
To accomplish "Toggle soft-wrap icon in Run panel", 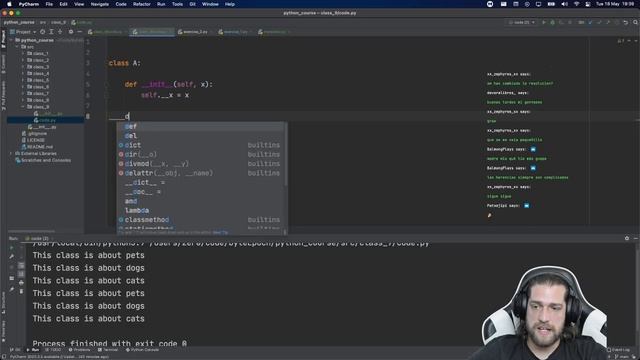I will [x=21, y=265].
